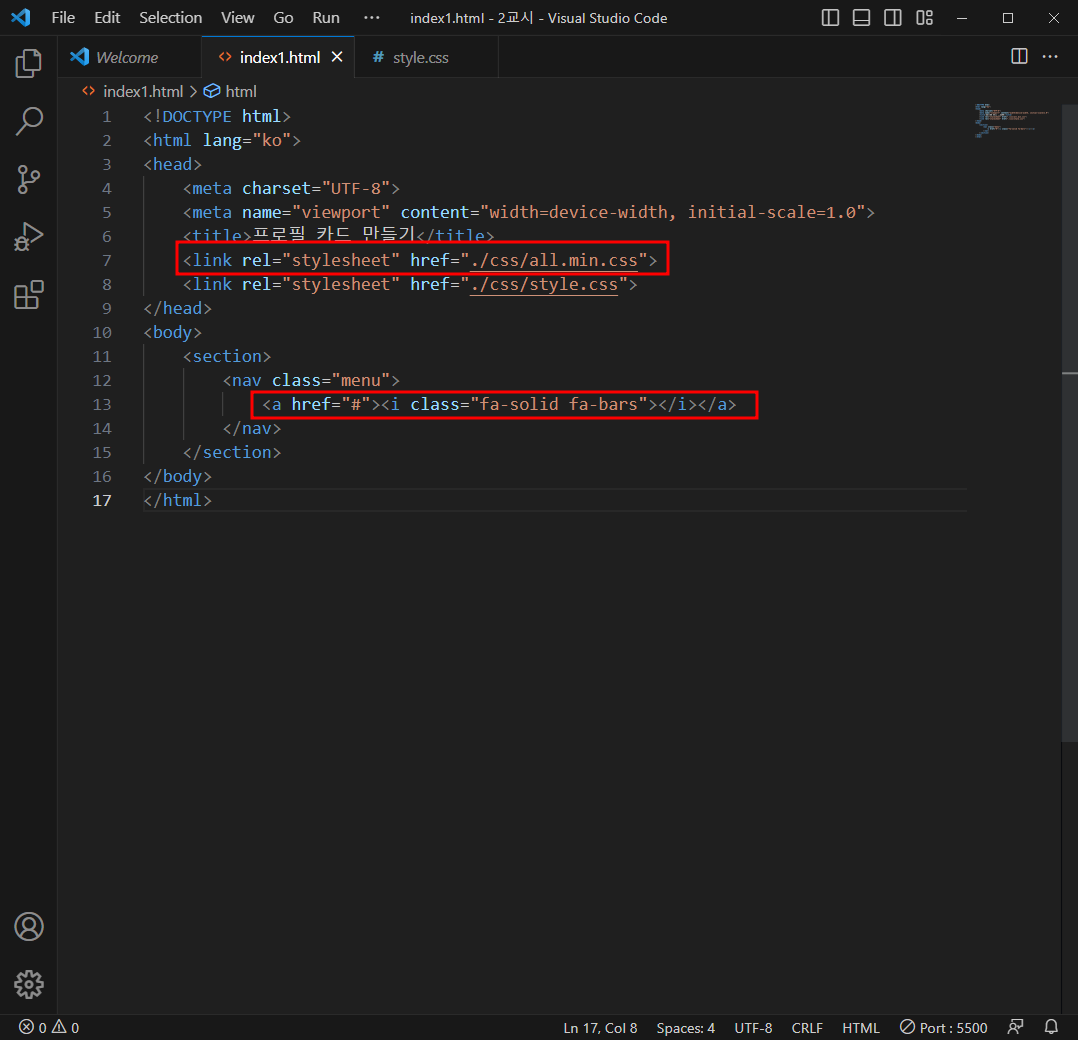Viewport: 1078px width, 1040px height.
Task: Open the hidden menu bar items ellipsis
Action: (x=371, y=18)
